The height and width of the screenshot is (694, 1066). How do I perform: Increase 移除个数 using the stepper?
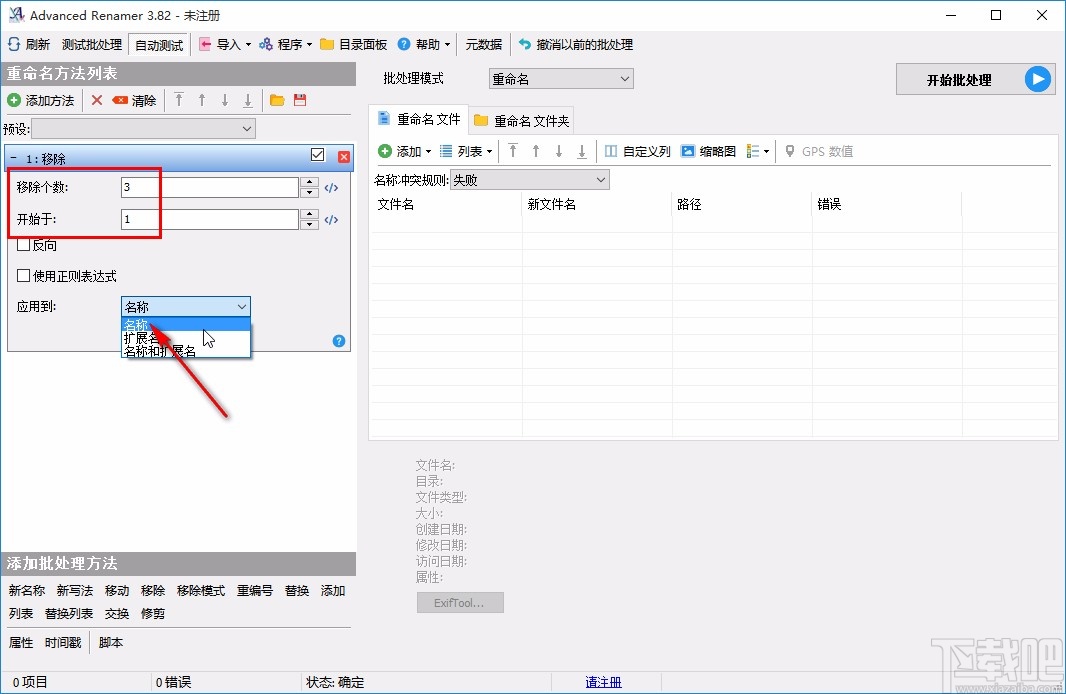(307, 181)
